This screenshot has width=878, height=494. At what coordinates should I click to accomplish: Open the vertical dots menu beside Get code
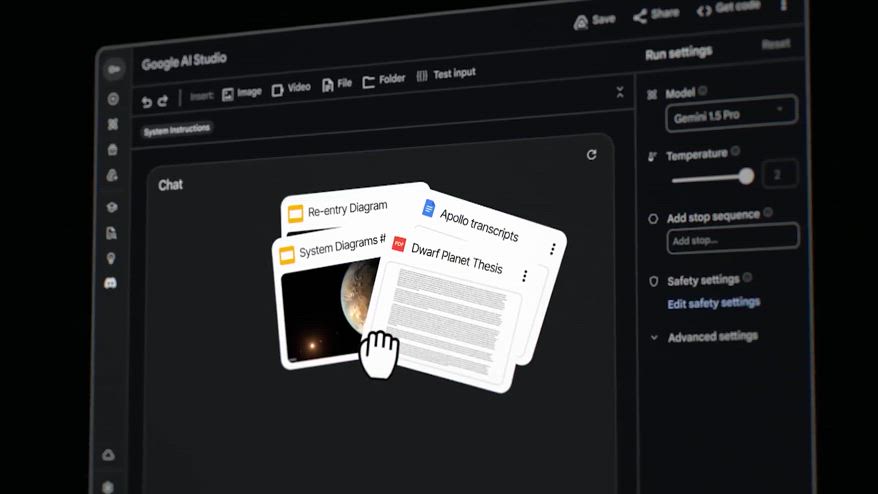[783, 4]
